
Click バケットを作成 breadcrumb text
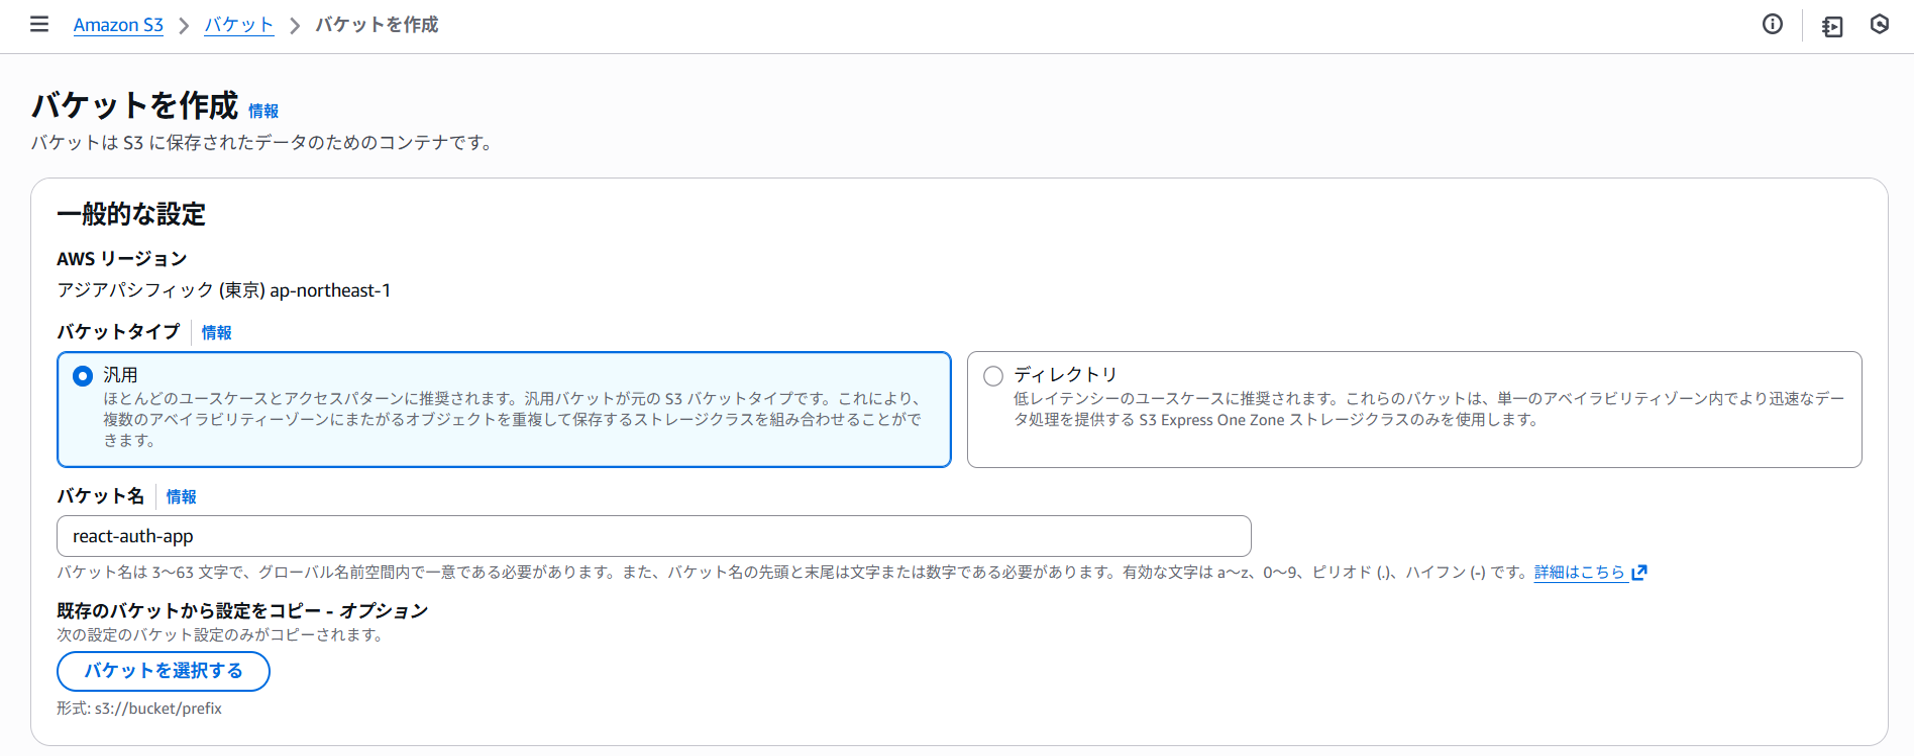click(x=377, y=25)
